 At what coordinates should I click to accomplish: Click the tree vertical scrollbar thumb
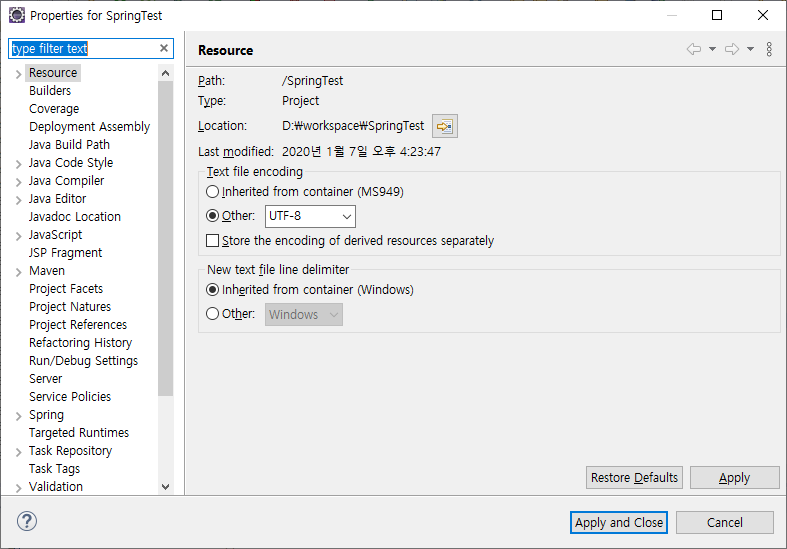point(165,238)
